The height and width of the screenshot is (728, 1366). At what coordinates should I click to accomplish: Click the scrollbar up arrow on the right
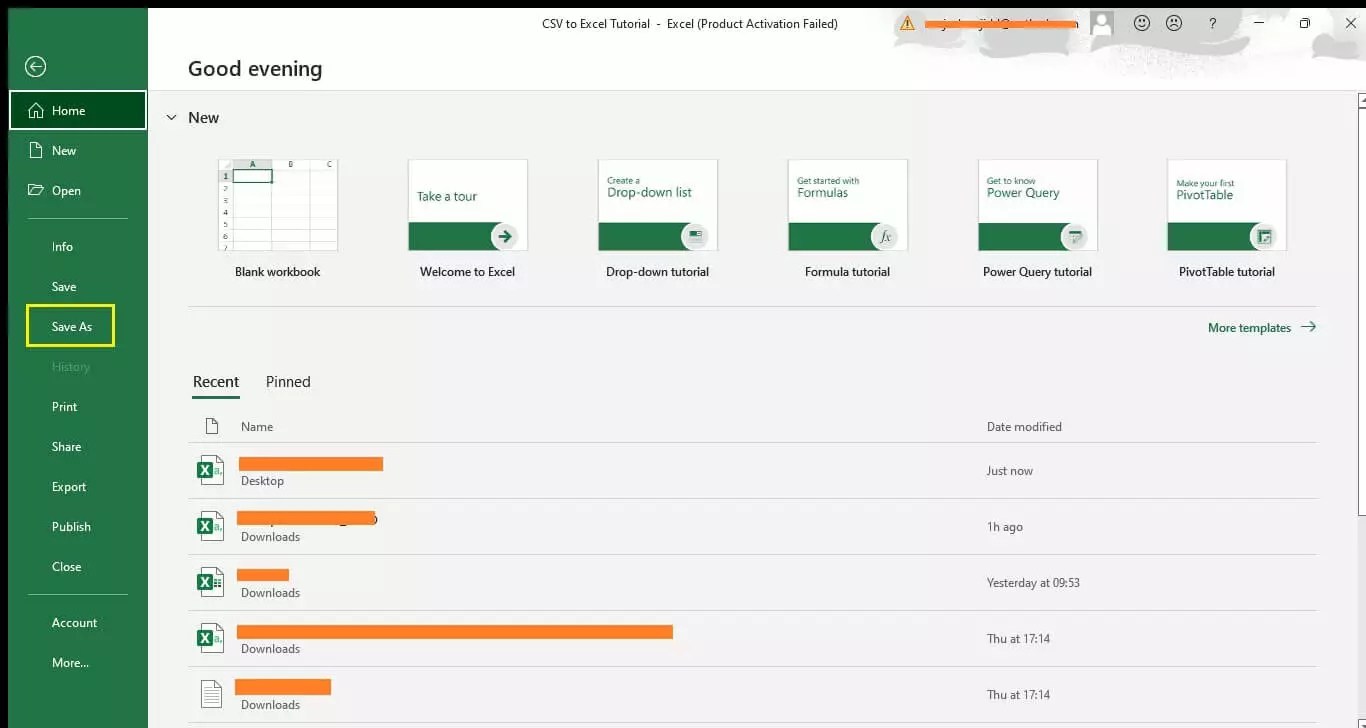click(1359, 99)
